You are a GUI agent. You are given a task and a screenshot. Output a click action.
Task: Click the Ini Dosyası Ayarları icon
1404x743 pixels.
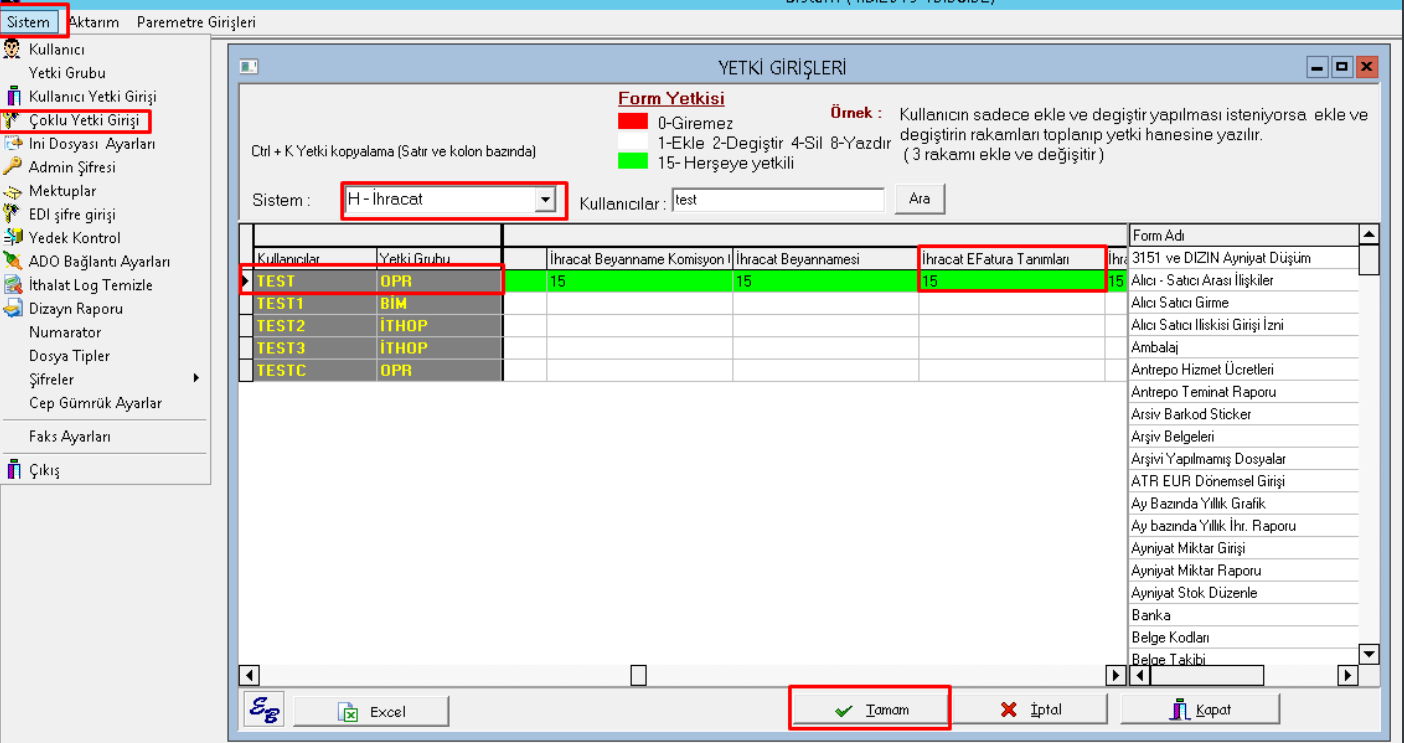pyautogui.click(x=13, y=144)
